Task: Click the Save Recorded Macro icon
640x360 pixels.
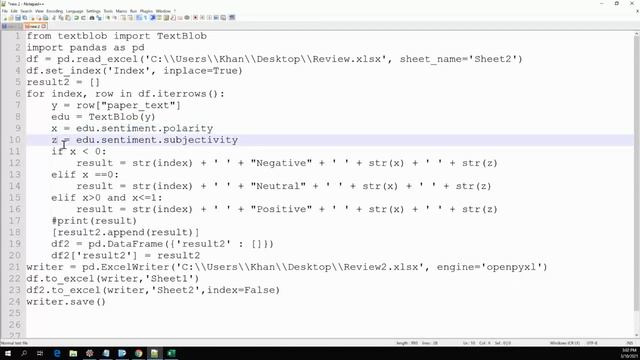Action: pos(224,18)
